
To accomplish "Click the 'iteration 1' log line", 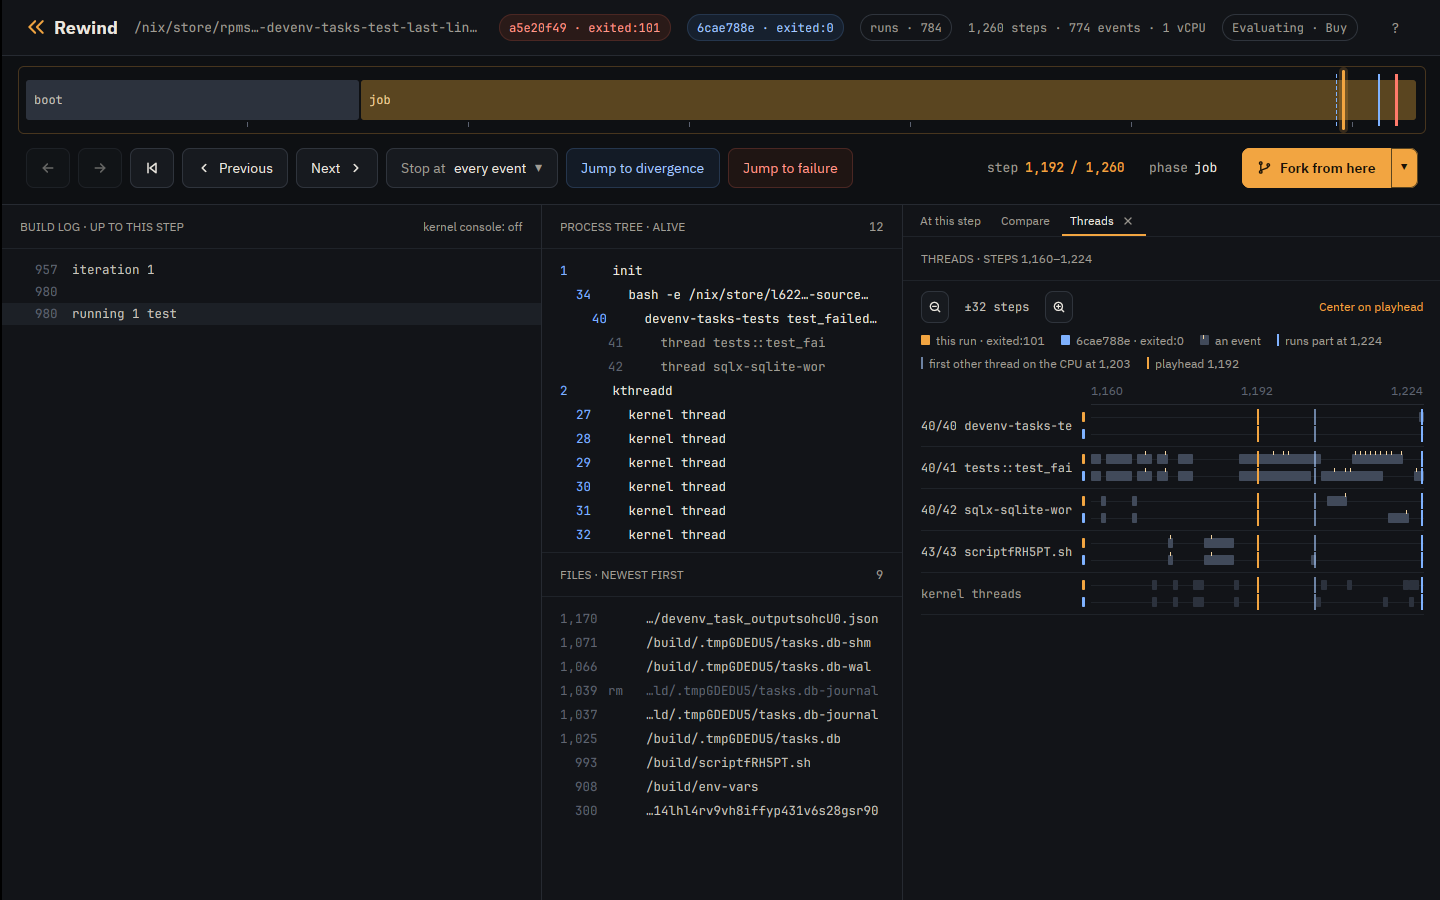I will coord(272,270).
